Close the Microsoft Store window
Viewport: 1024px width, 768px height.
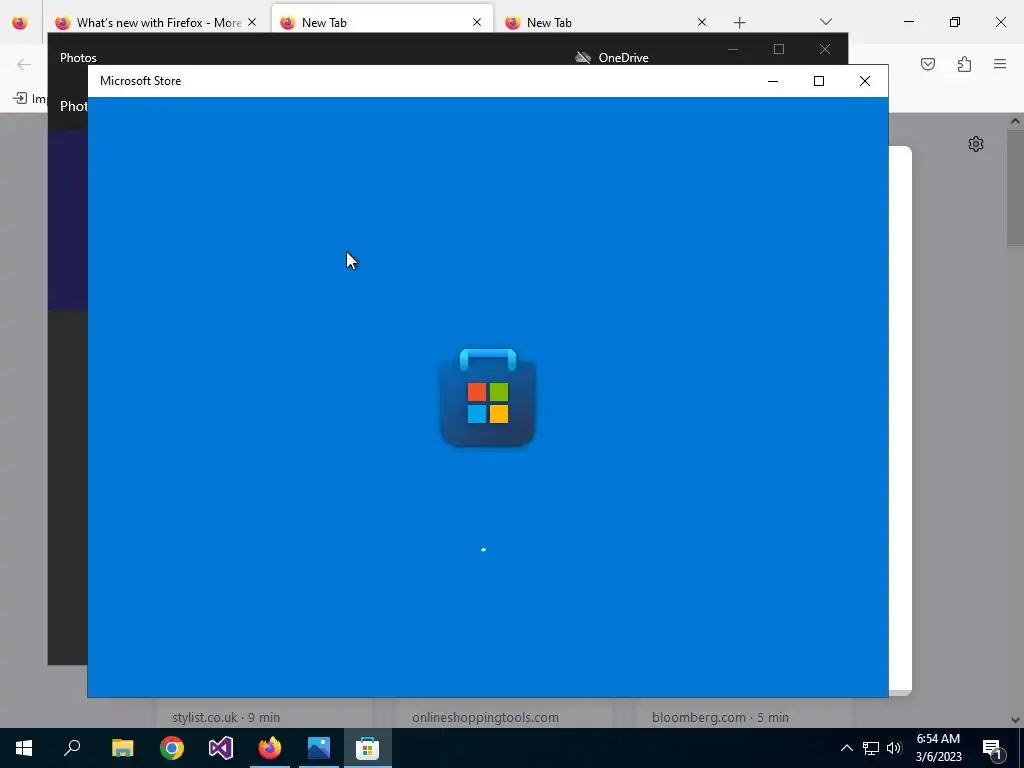[x=865, y=81]
